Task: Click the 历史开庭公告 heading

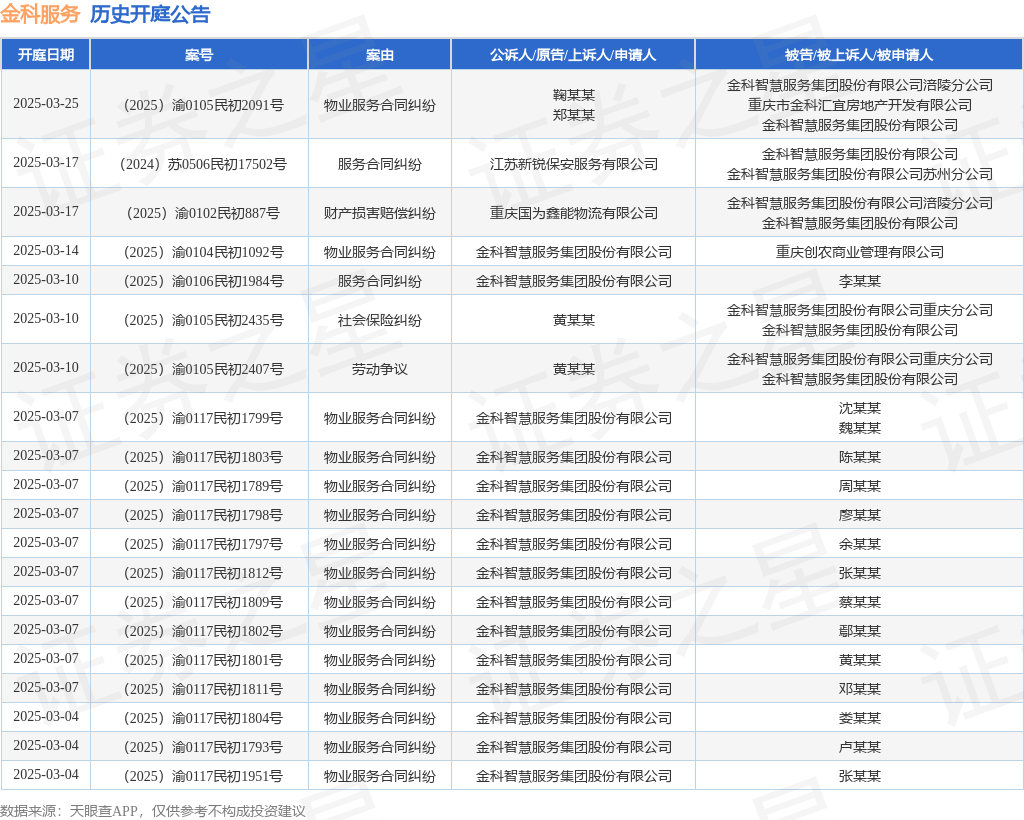Action: (150, 14)
